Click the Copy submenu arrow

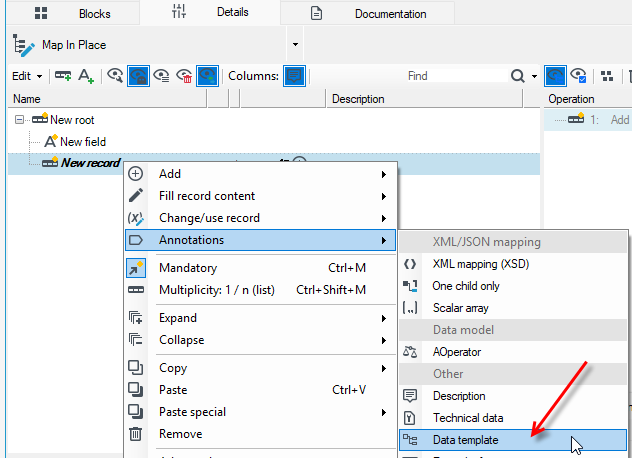(384, 368)
